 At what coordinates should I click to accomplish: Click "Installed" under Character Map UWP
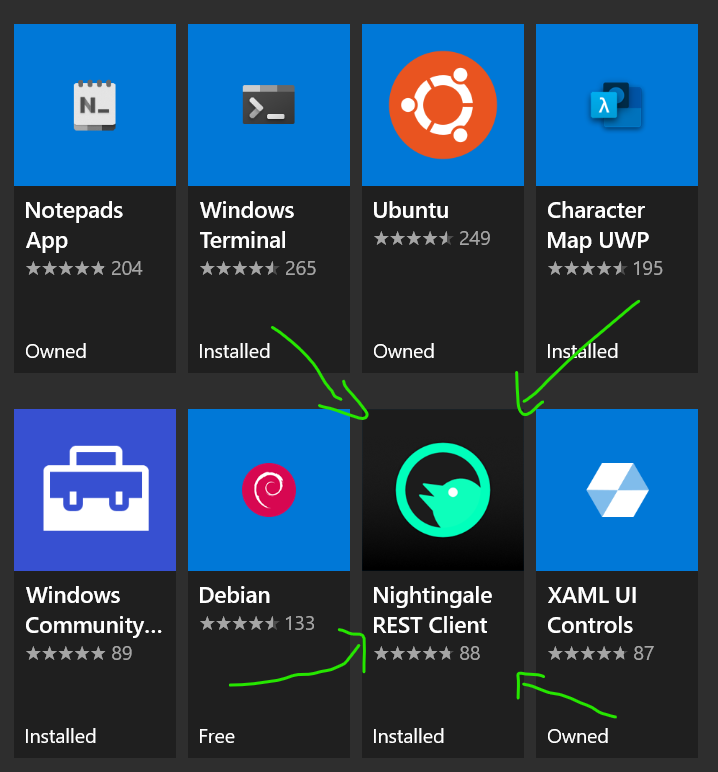tap(583, 352)
